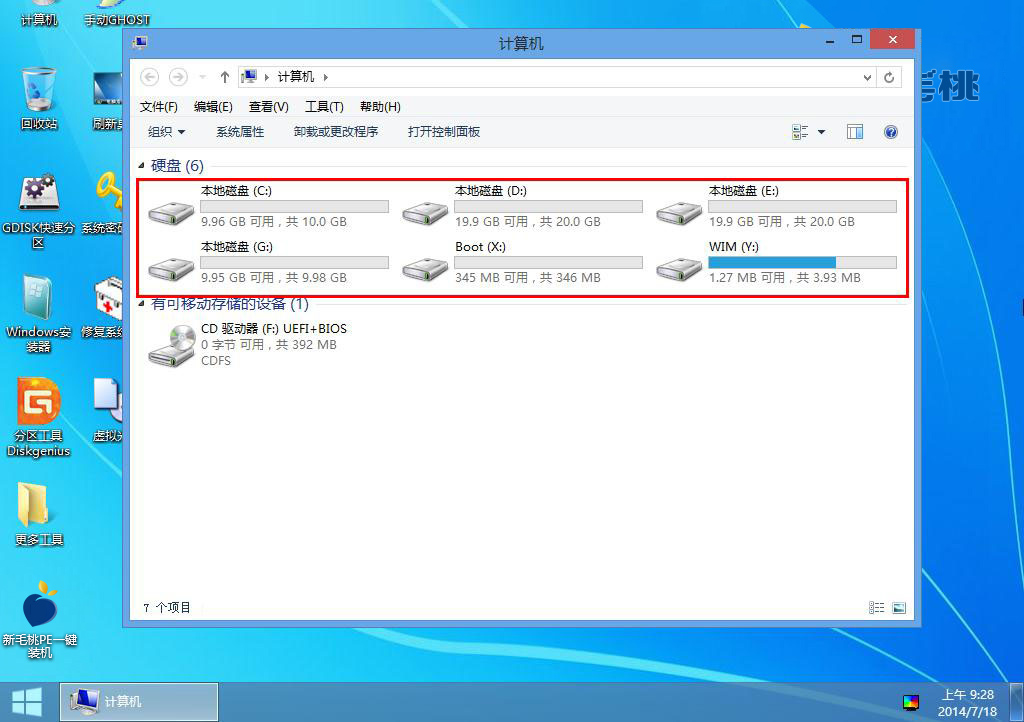Select the CD drive (F:) UEFI+BIOS icon
The image size is (1024, 722).
coord(172,345)
